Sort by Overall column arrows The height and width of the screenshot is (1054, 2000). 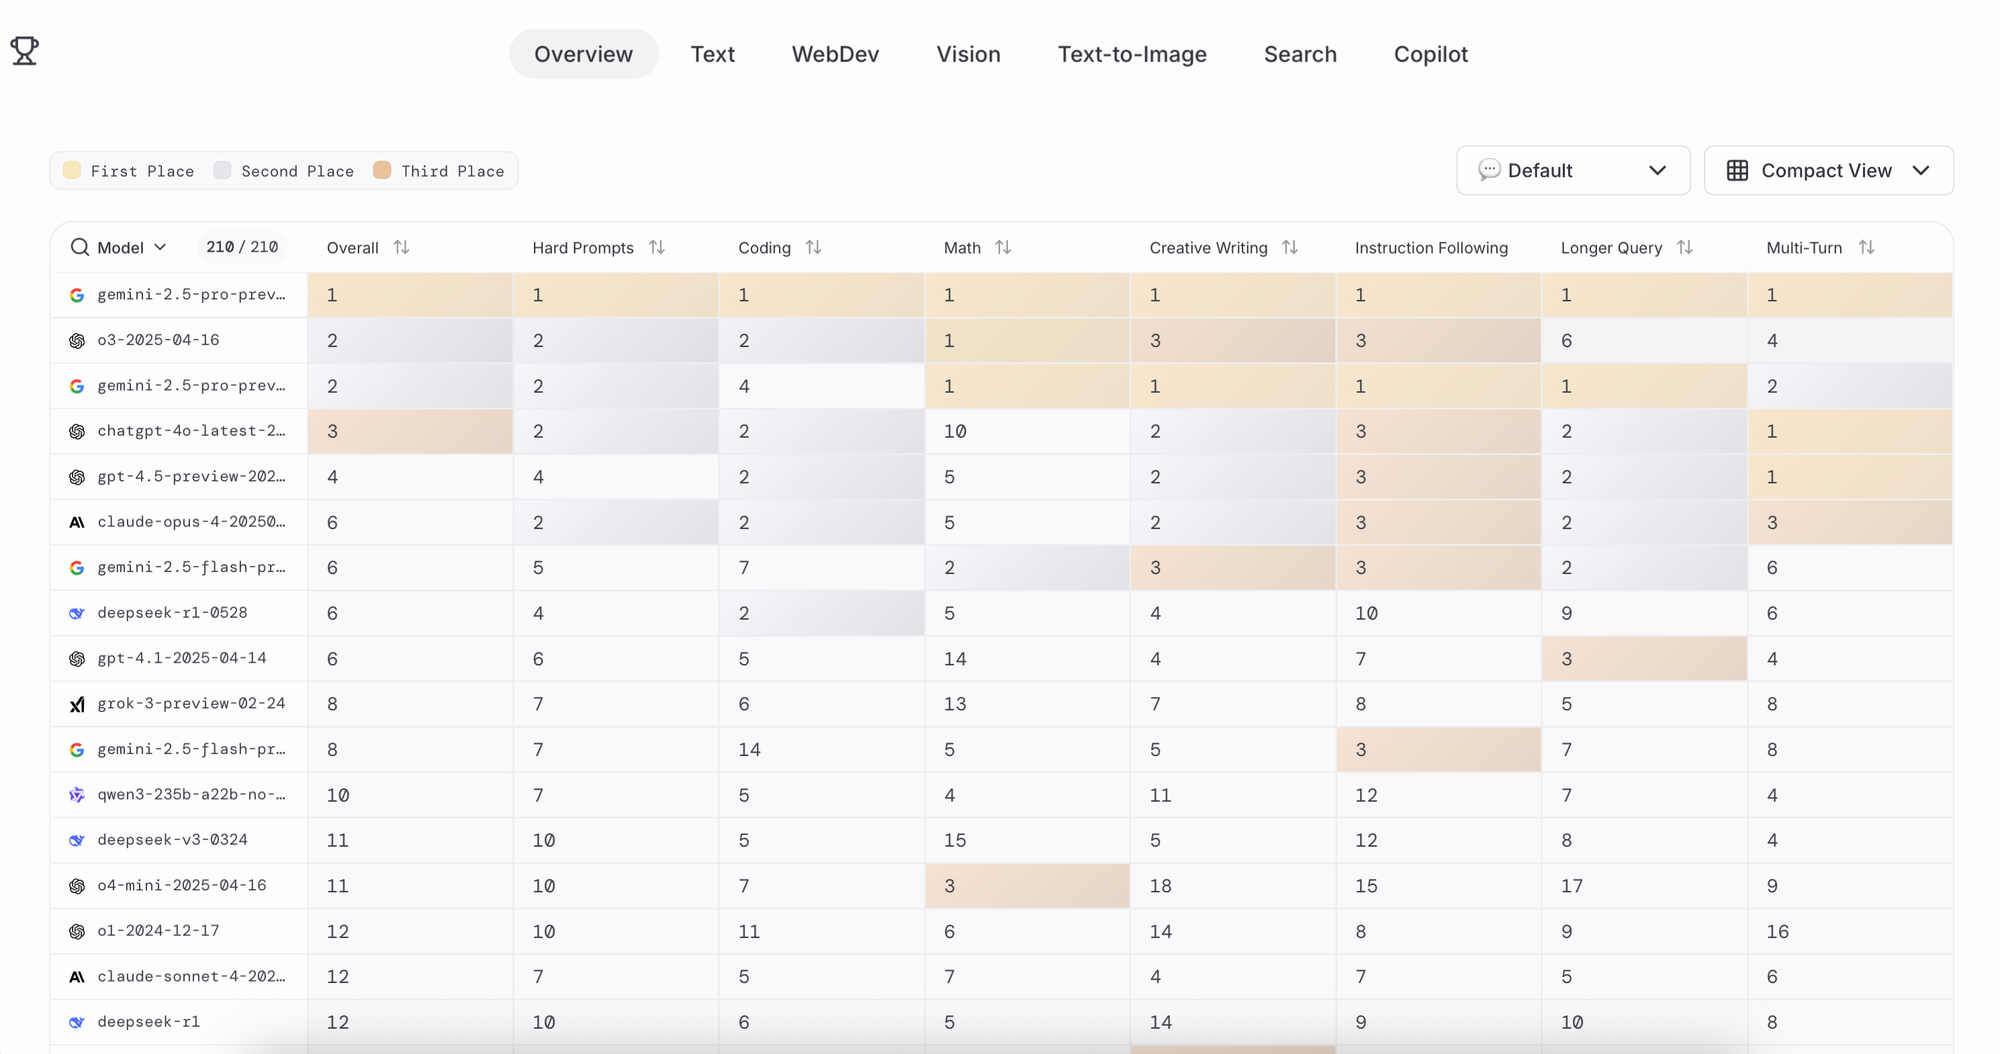click(x=401, y=247)
